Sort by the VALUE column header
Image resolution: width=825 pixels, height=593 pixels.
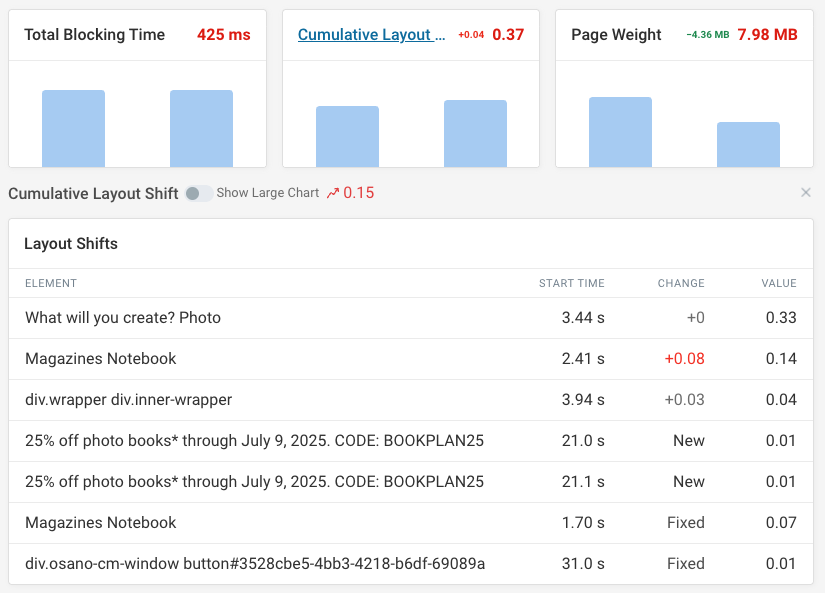point(778,283)
